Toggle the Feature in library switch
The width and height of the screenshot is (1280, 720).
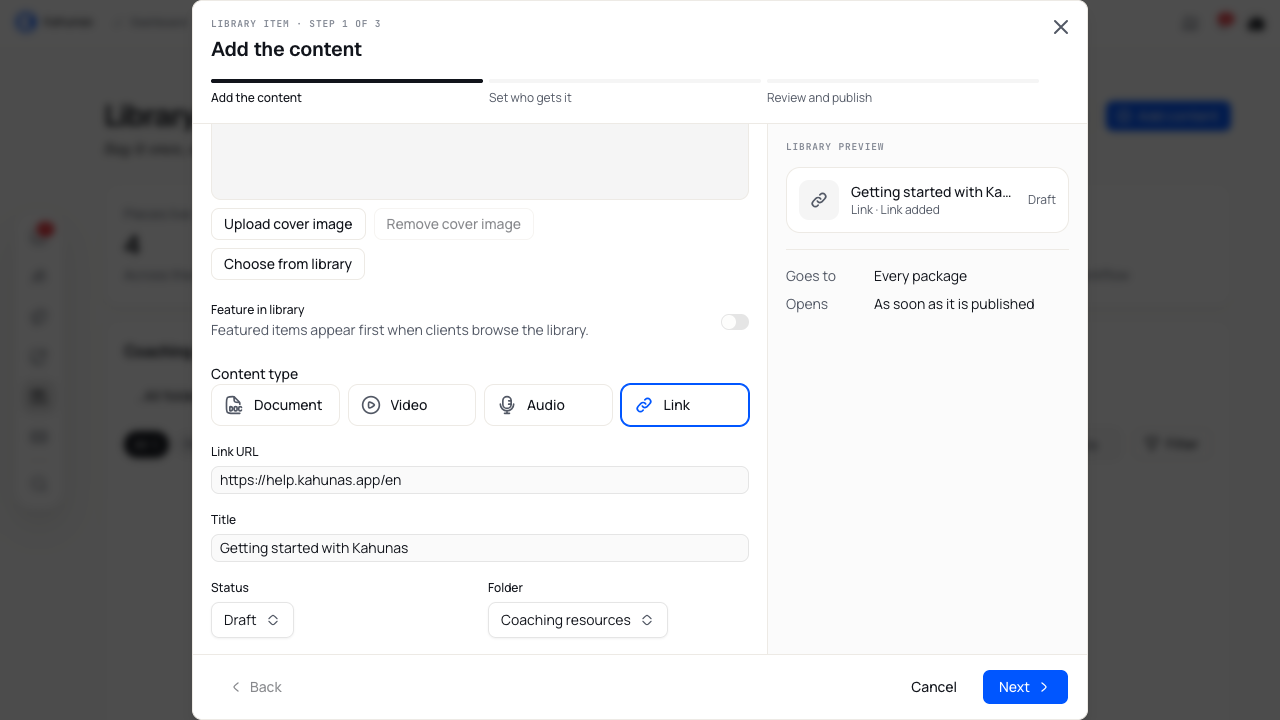(x=735, y=322)
